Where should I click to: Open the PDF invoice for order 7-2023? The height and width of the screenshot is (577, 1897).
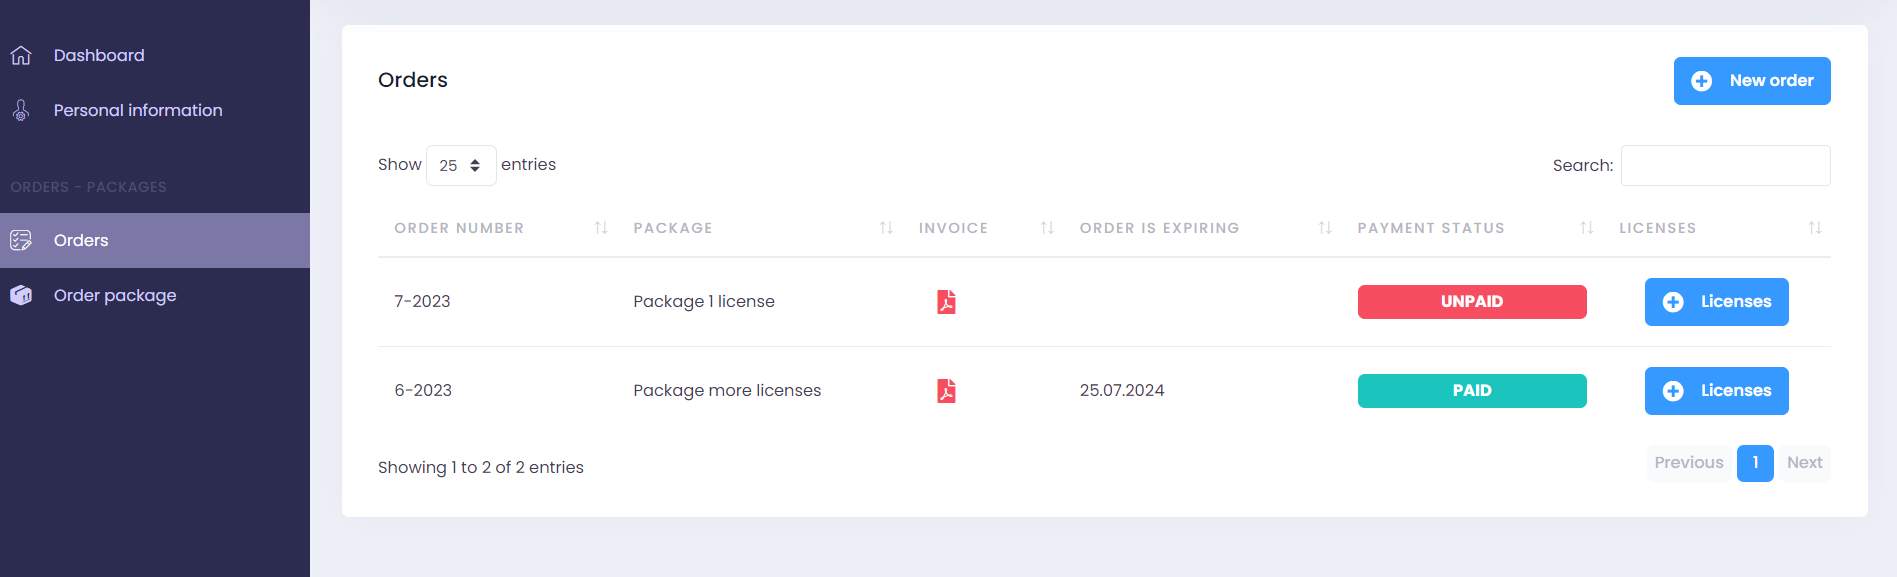pos(946,302)
